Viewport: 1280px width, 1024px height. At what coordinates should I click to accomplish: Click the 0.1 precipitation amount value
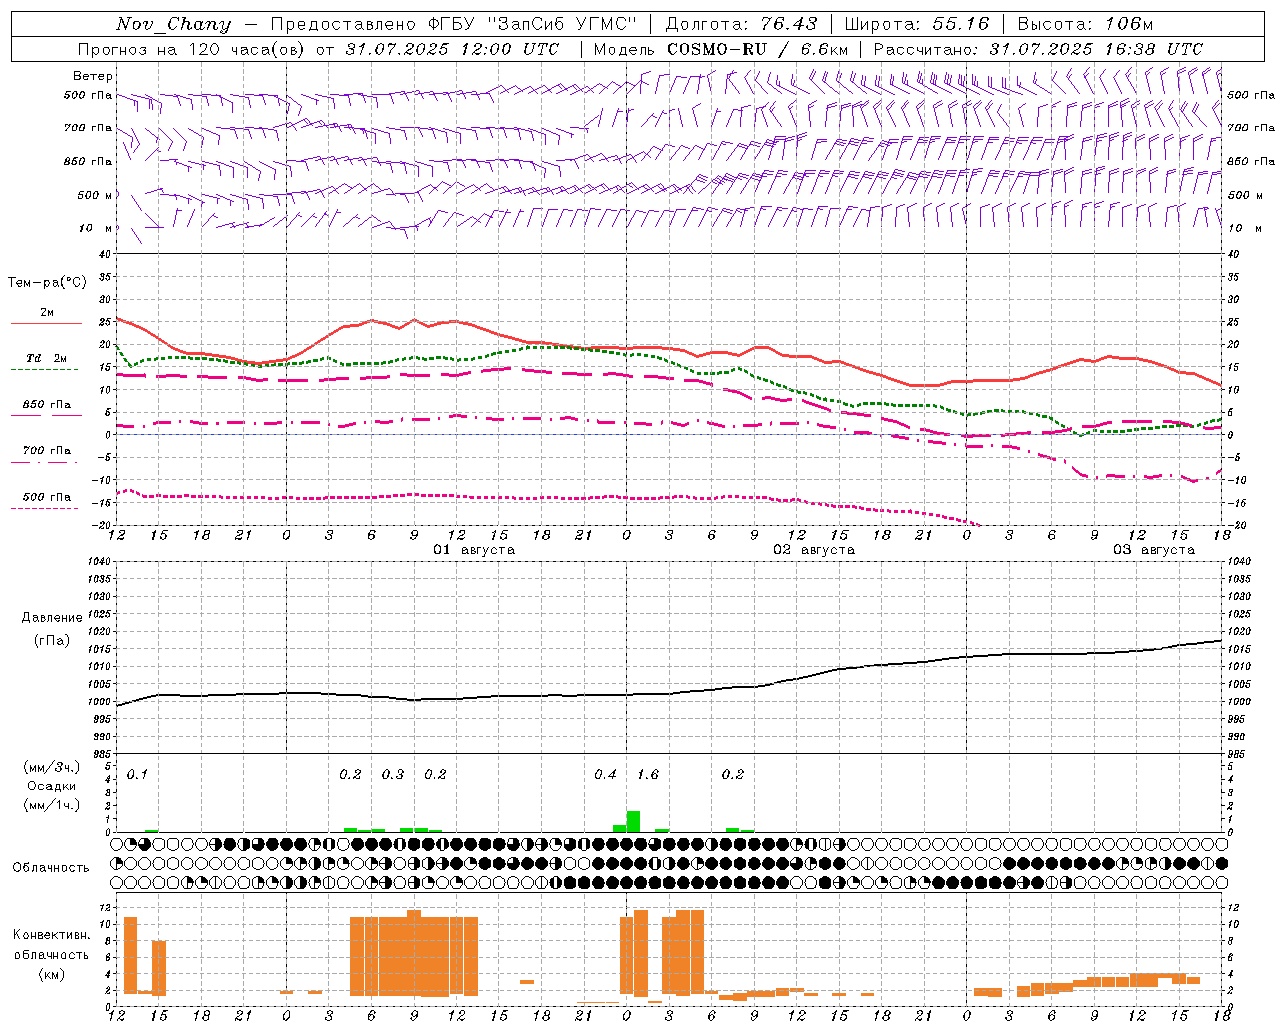click(x=137, y=775)
